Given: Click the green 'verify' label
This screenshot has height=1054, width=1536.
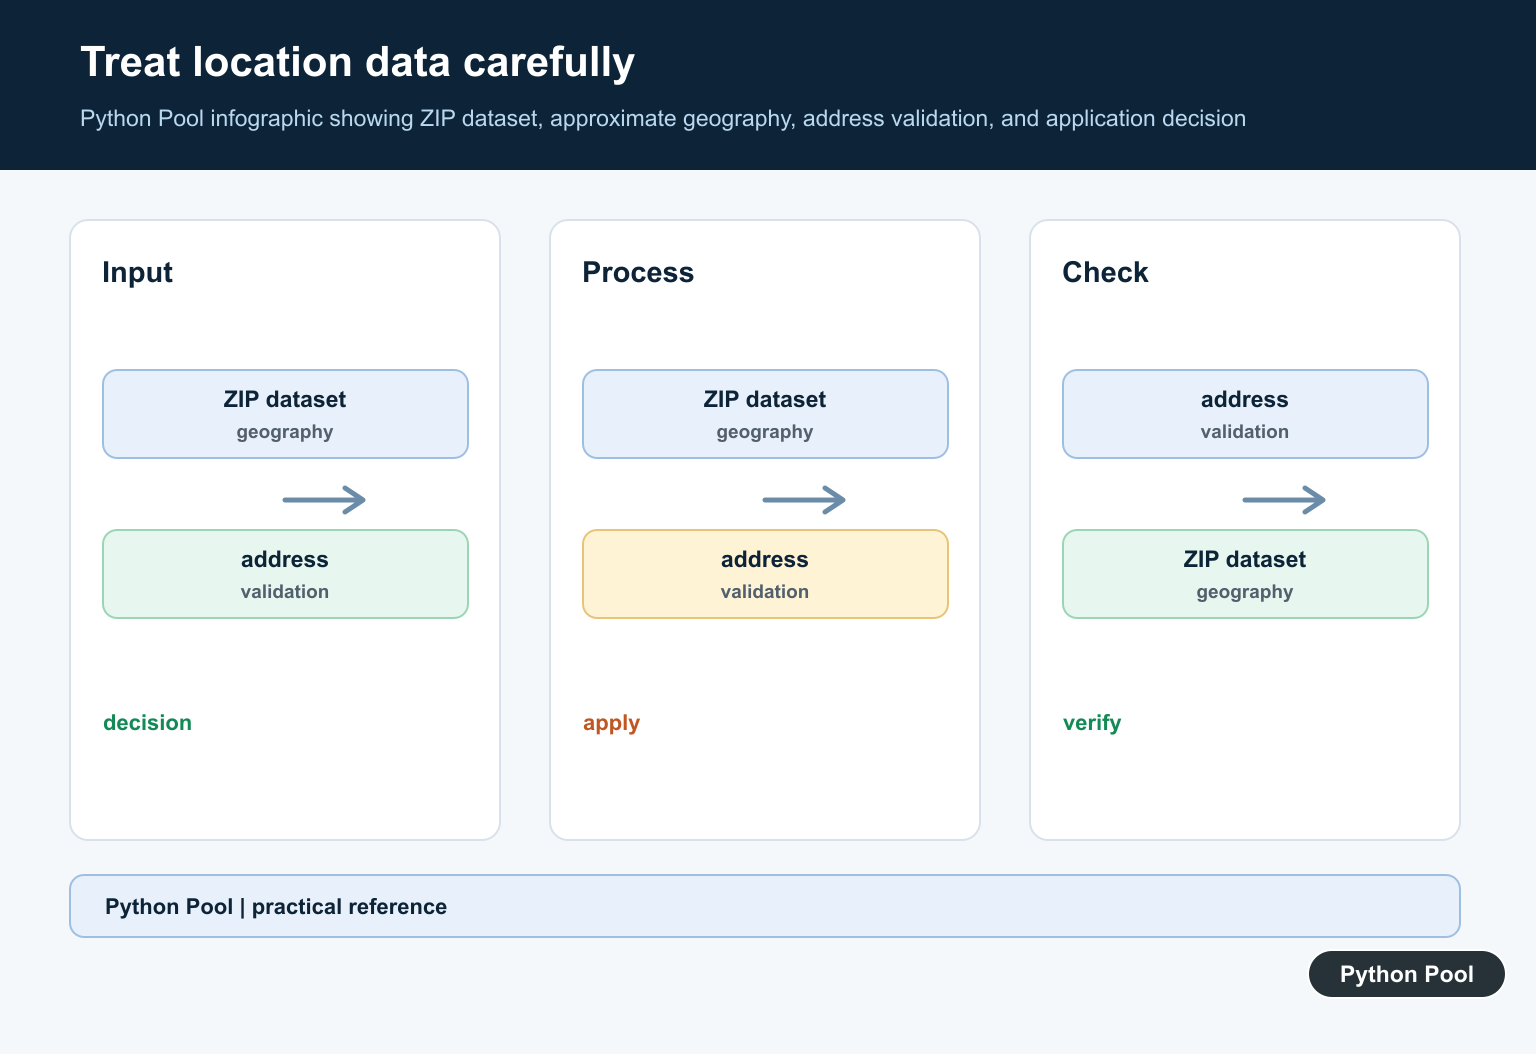Looking at the screenshot, I should click(1092, 723).
